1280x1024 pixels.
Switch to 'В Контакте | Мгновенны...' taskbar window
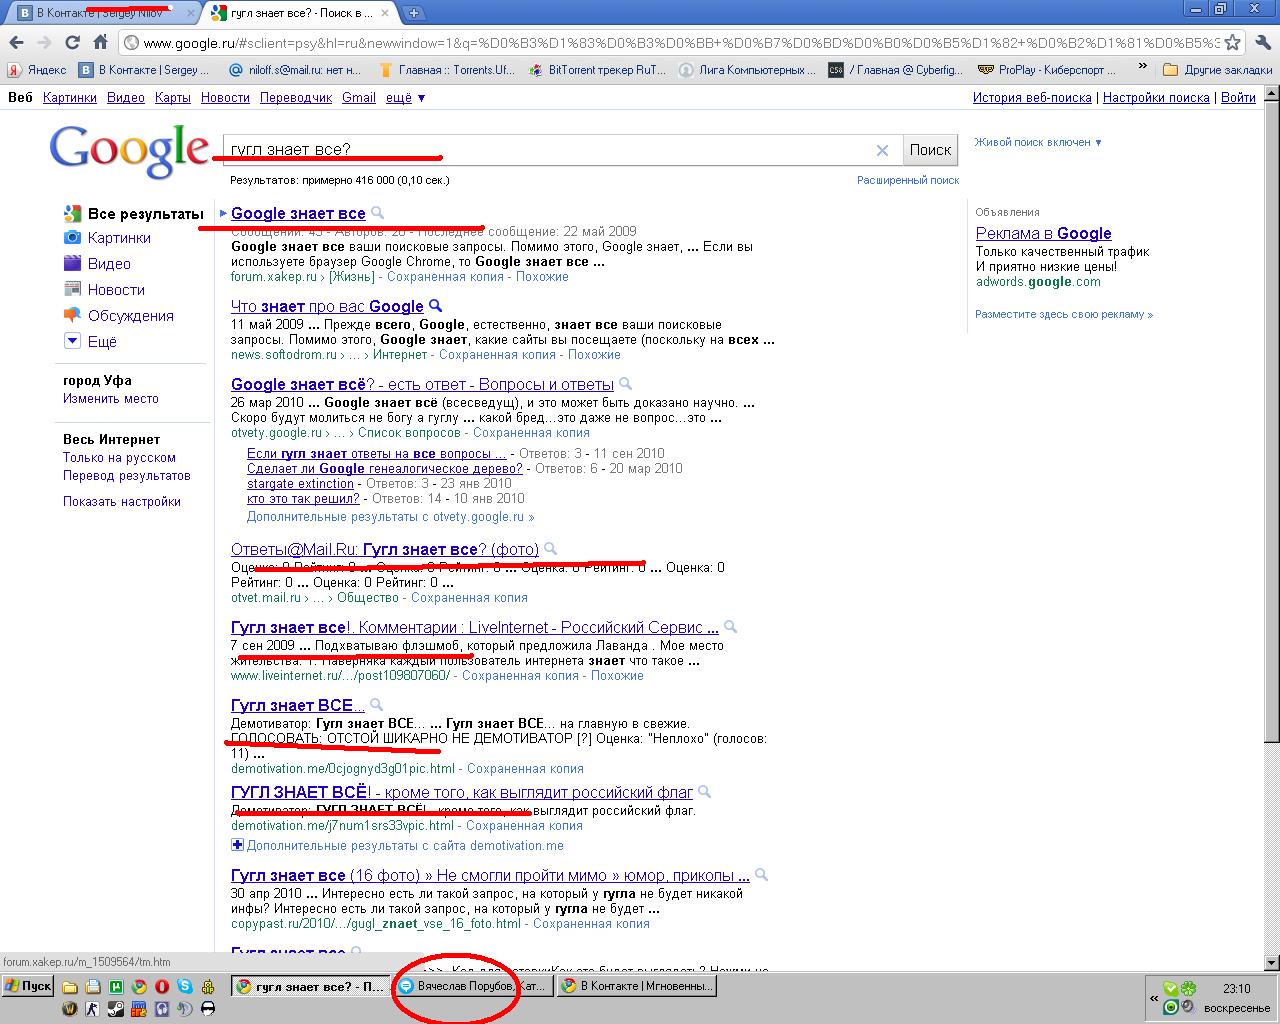click(637, 986)
